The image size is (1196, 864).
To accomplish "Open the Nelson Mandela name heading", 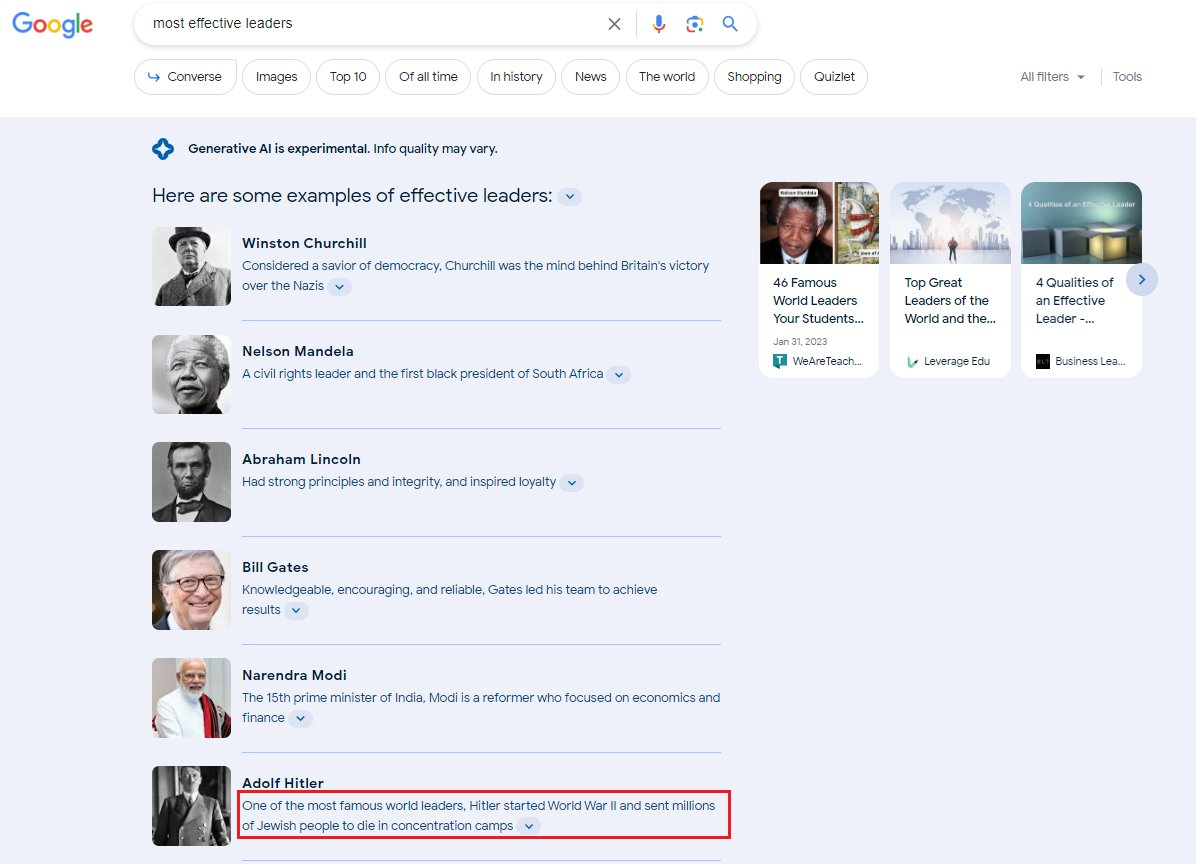I will click(297, 352).
